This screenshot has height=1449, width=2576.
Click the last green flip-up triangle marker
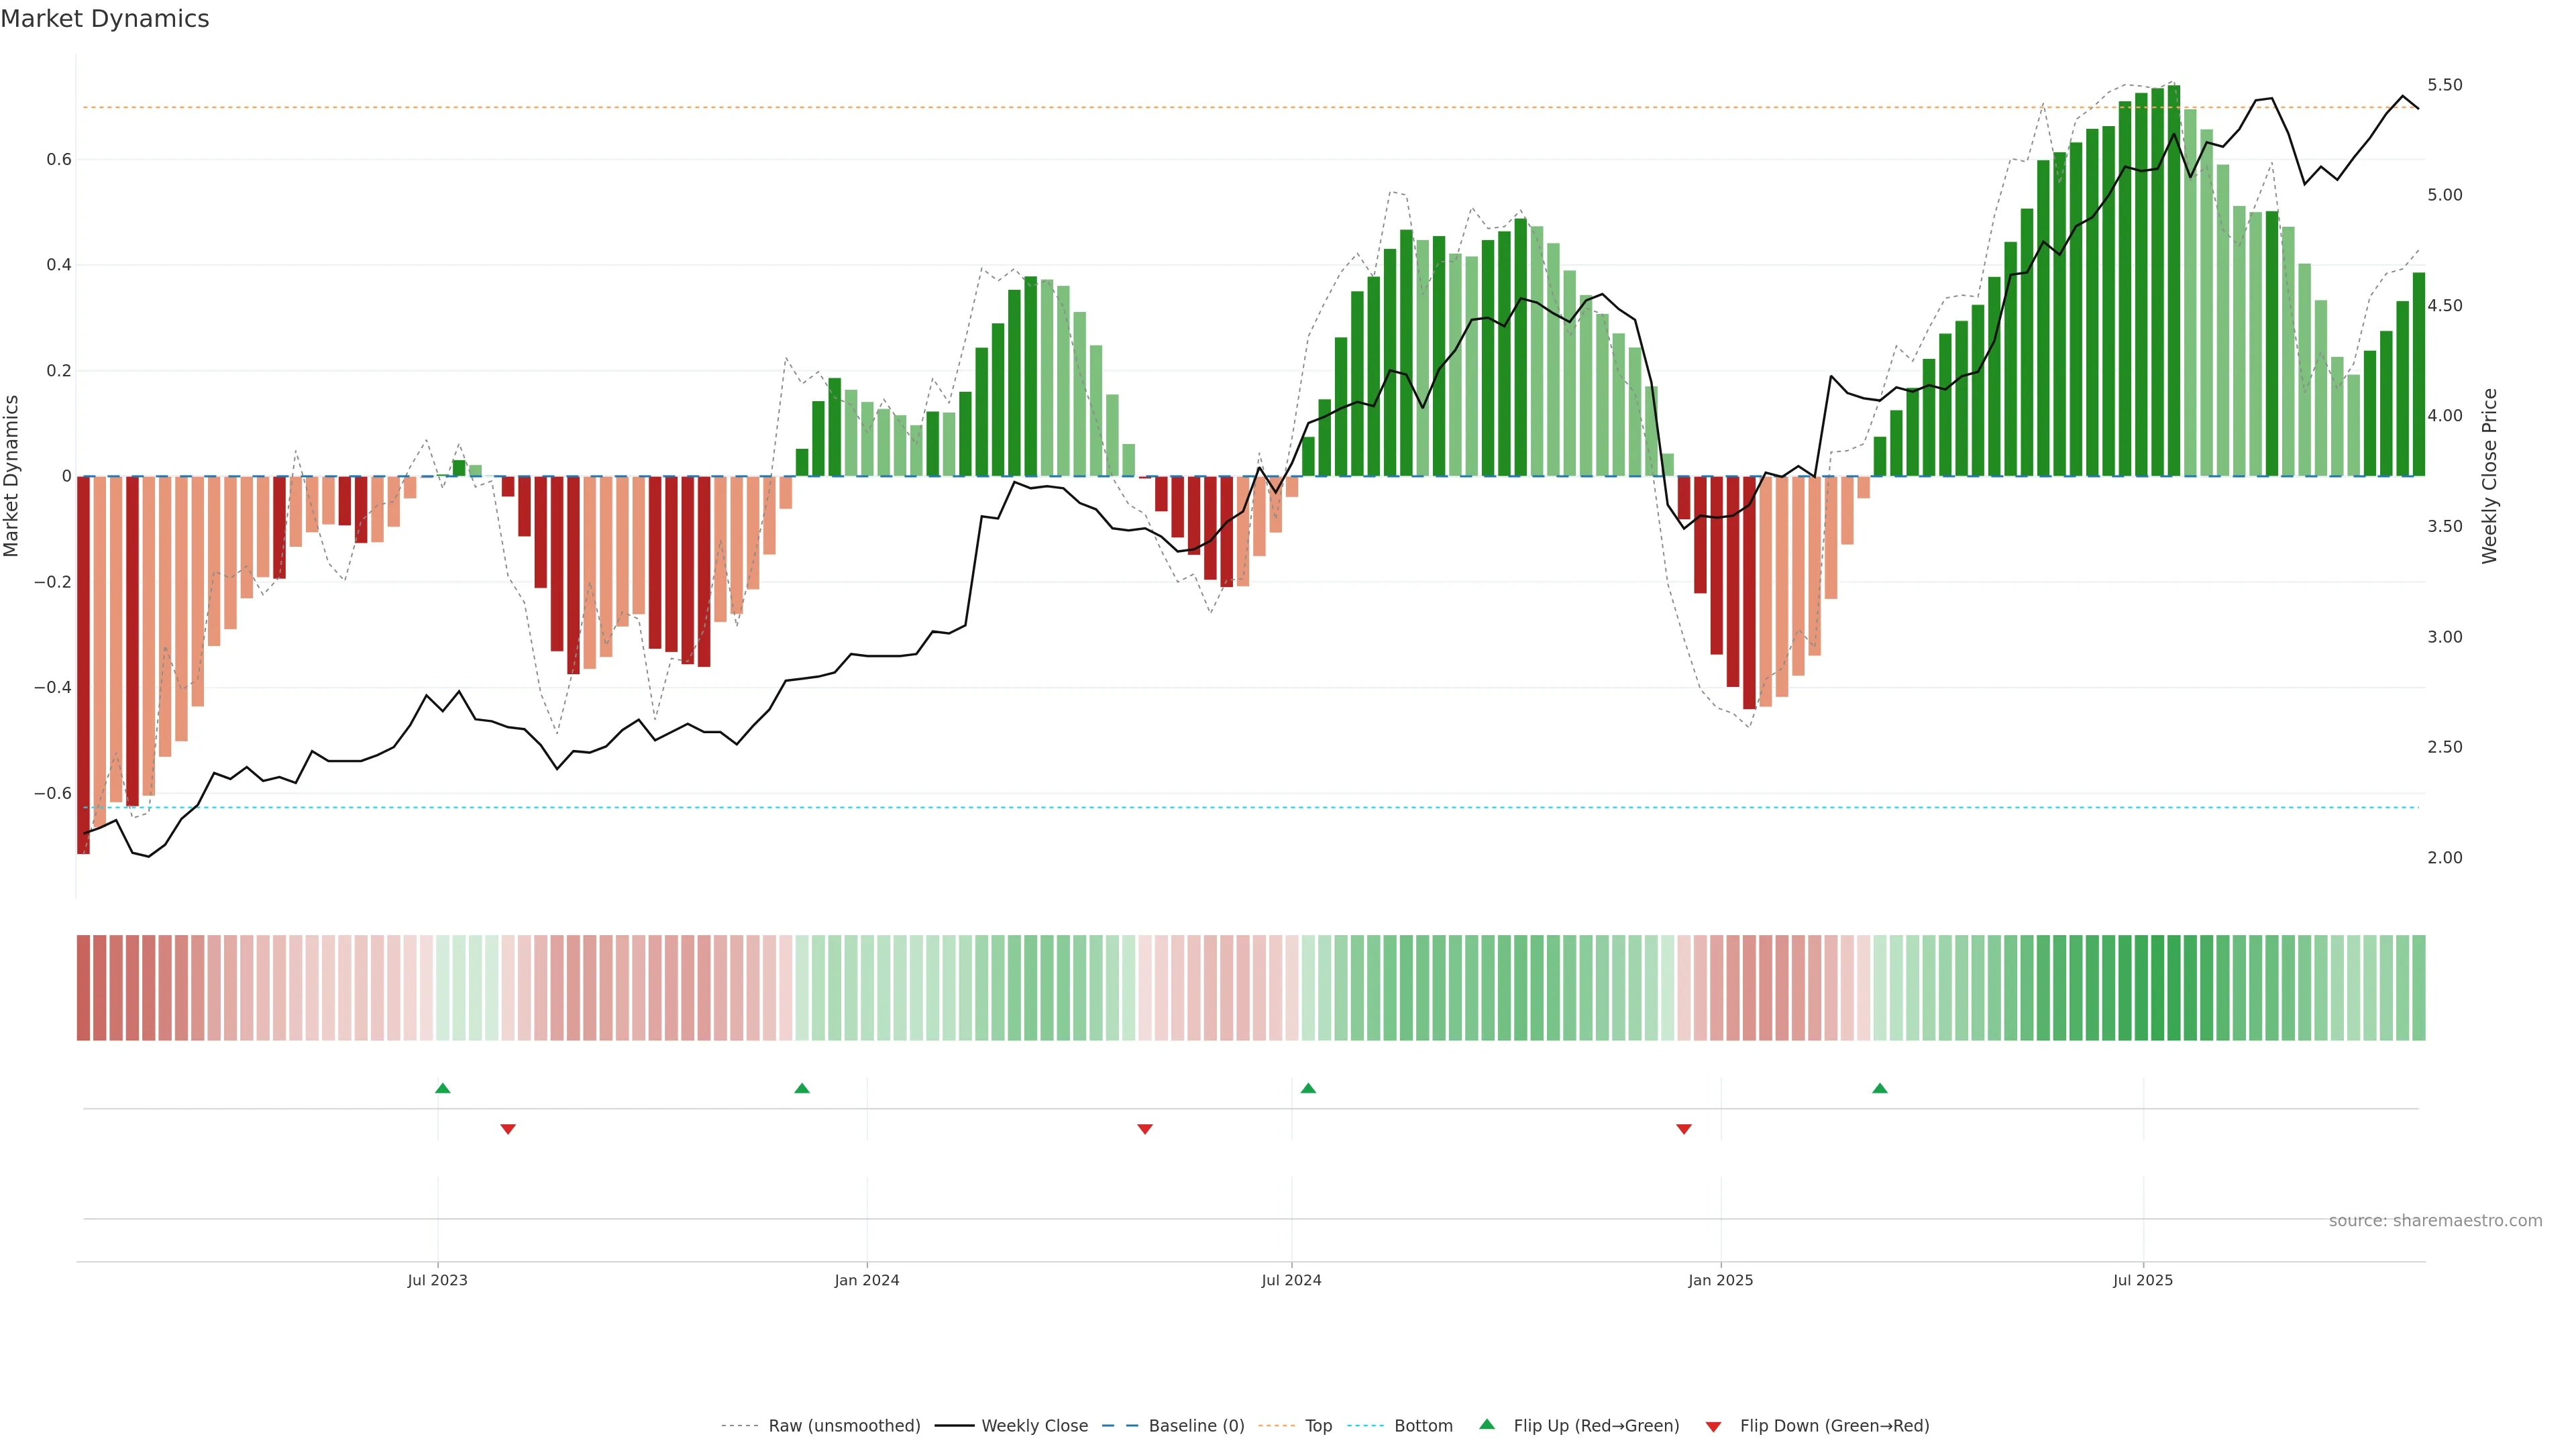[x=1880, y=1088]
